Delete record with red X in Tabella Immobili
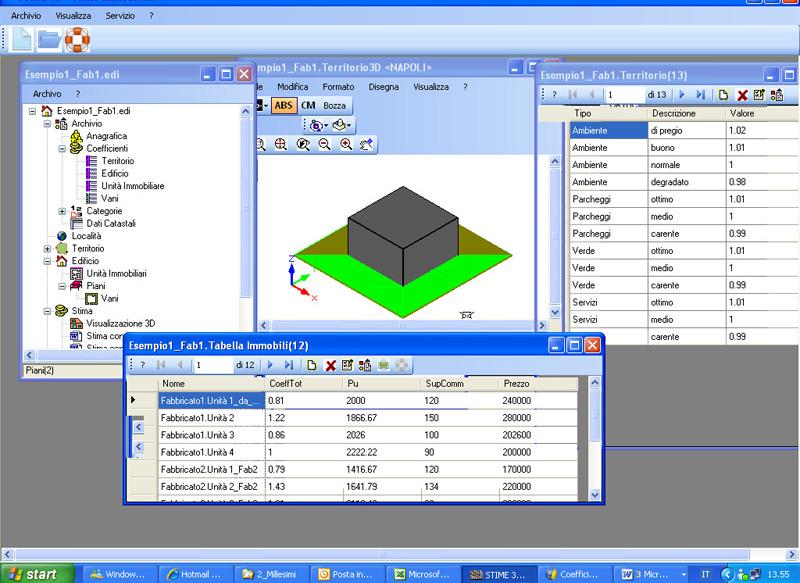Image resolution: width=800 pixels, height=583 pixels. (x=330, y=366)
